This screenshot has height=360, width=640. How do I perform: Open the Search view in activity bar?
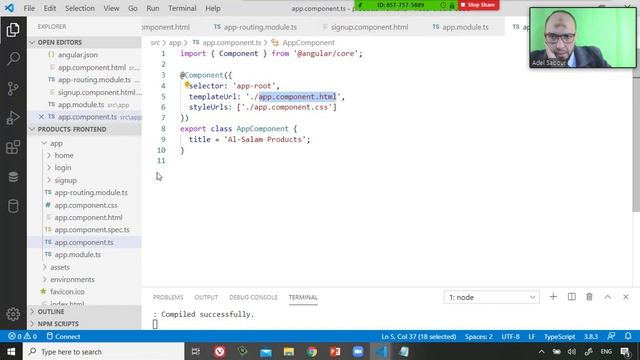(13, 59)
